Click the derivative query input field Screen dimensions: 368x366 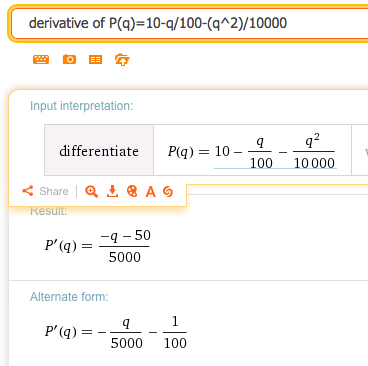pos(190,23)
